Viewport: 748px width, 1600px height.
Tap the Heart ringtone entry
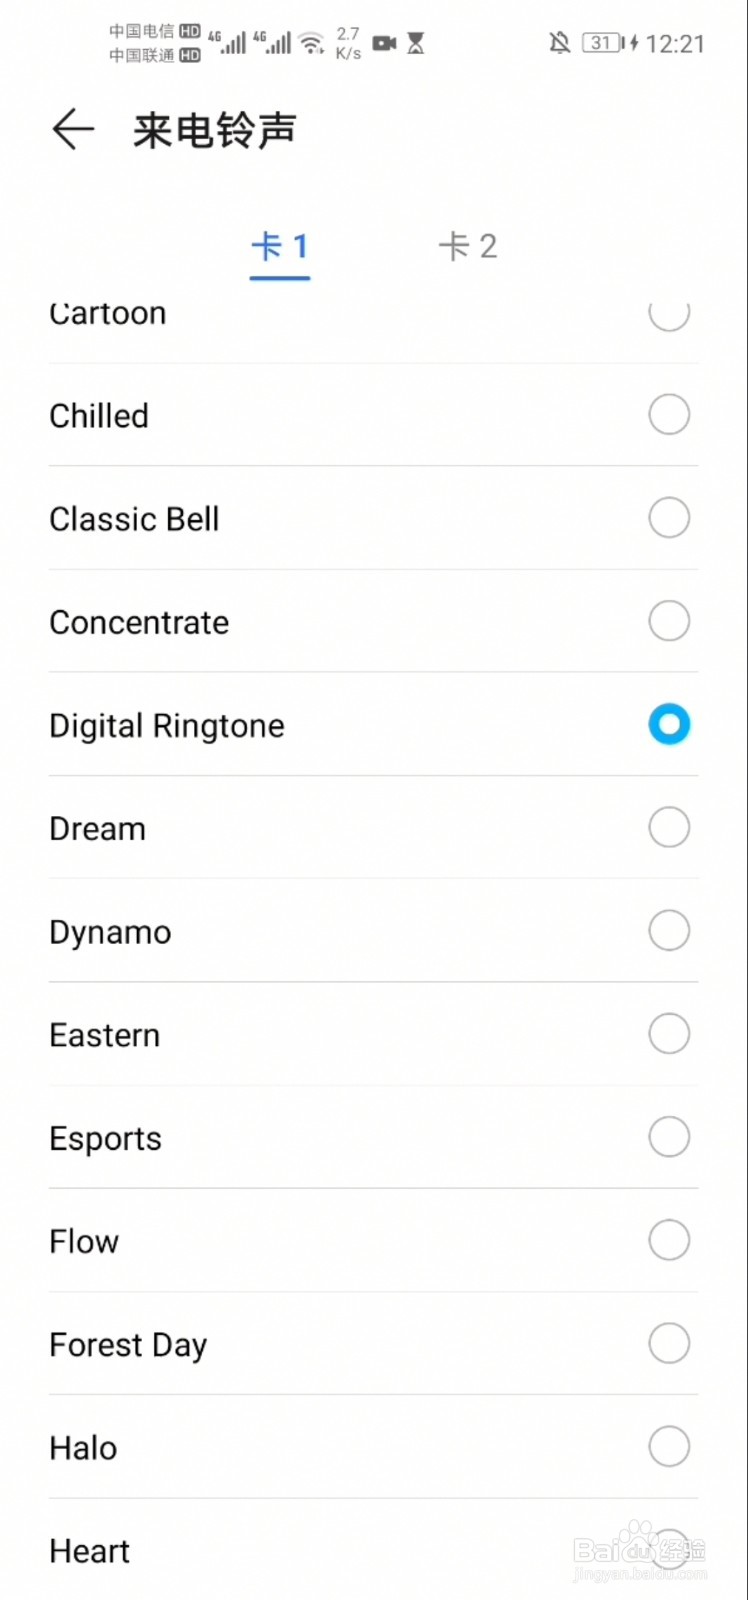(x=373, y=1550)
